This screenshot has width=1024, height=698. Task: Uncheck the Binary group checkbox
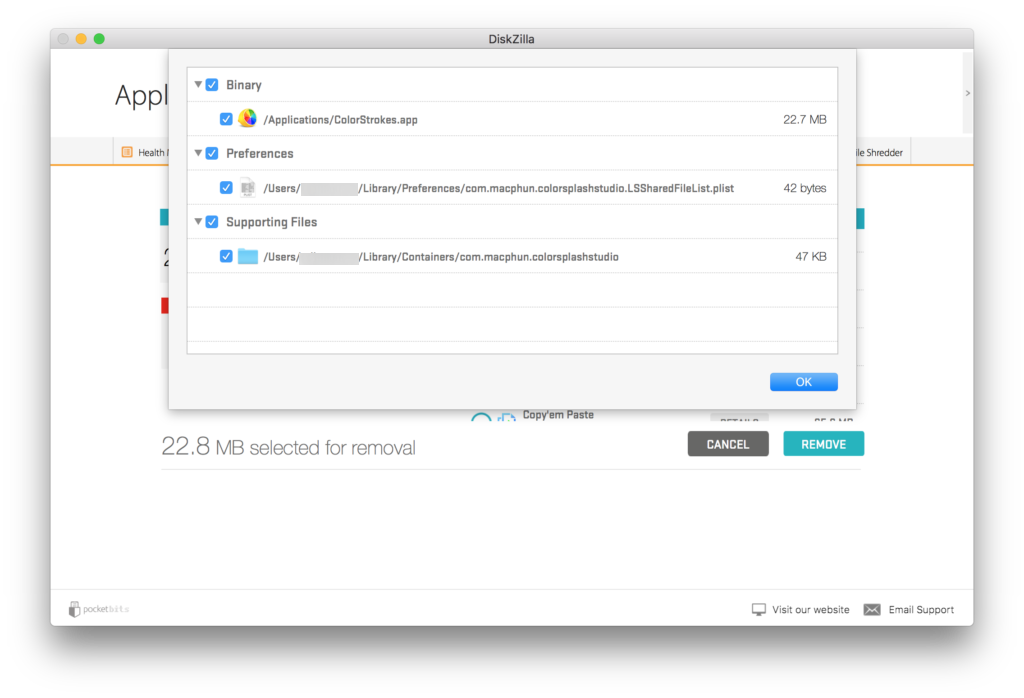[x=212, y=85]
